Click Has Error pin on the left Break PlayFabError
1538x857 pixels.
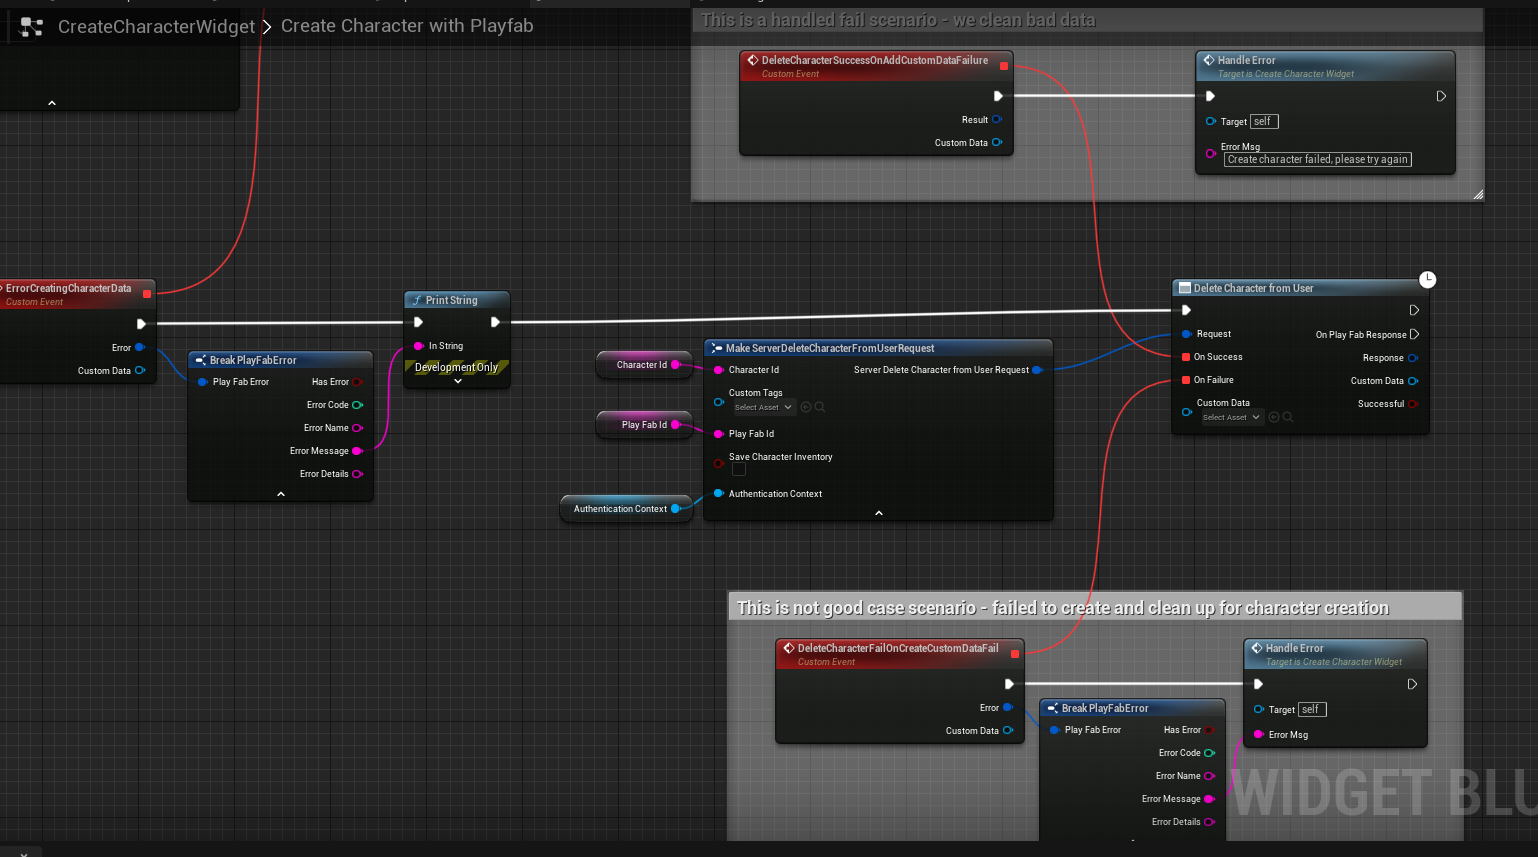pyautogui.click(x=358, y=382)
